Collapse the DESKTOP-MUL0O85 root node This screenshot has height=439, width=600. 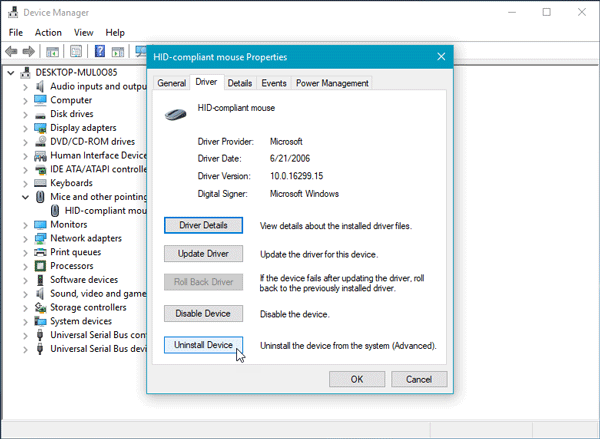click(11, 73)
